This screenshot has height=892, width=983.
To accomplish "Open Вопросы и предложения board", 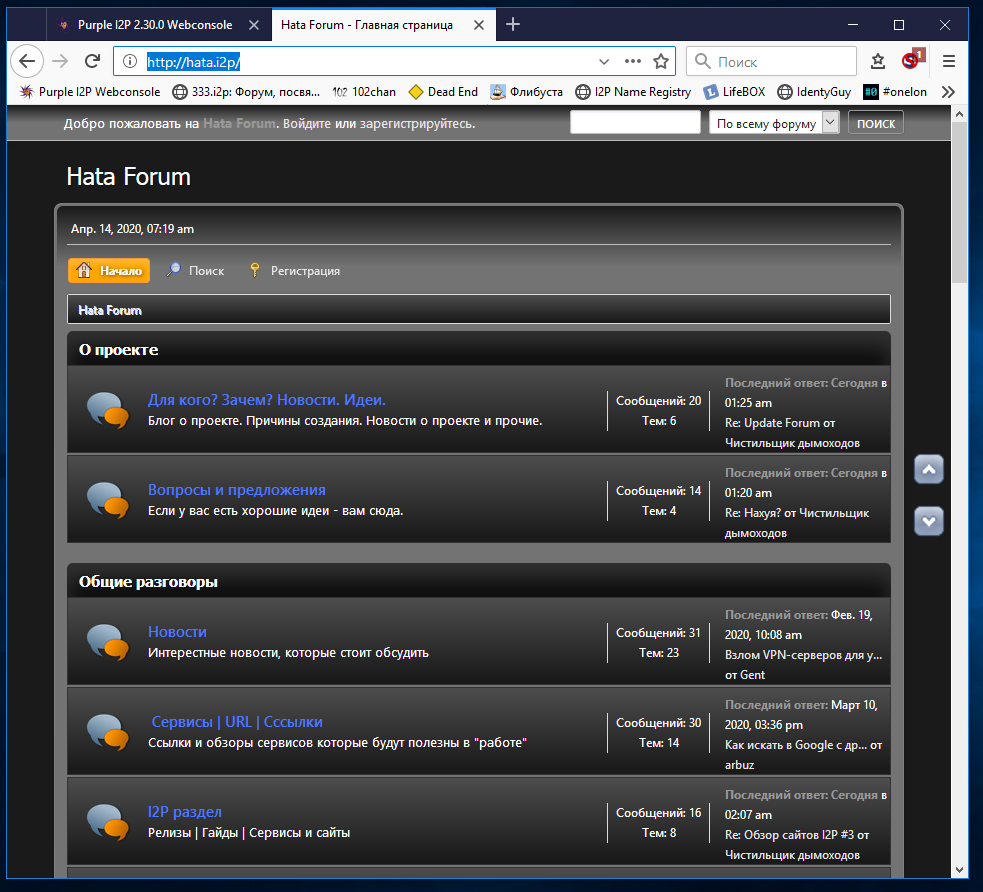I will 236,490.
